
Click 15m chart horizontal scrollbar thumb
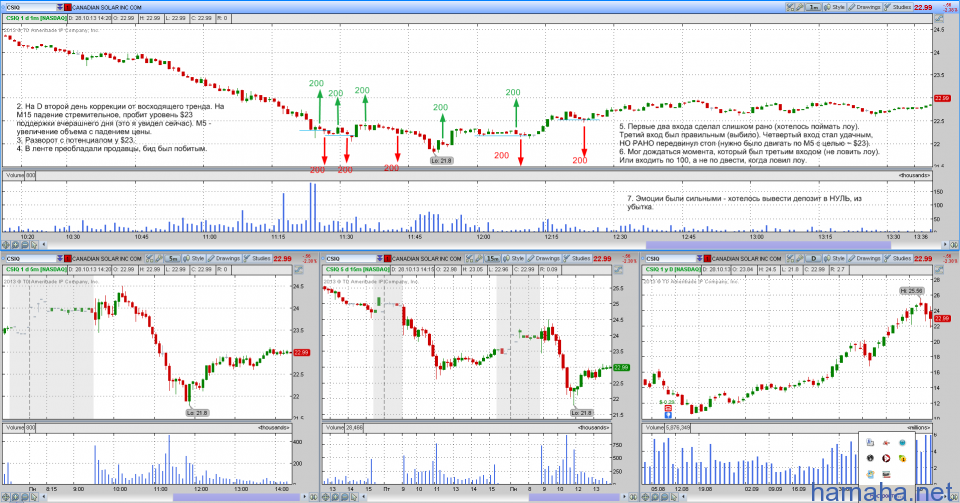tap(574, 497)
